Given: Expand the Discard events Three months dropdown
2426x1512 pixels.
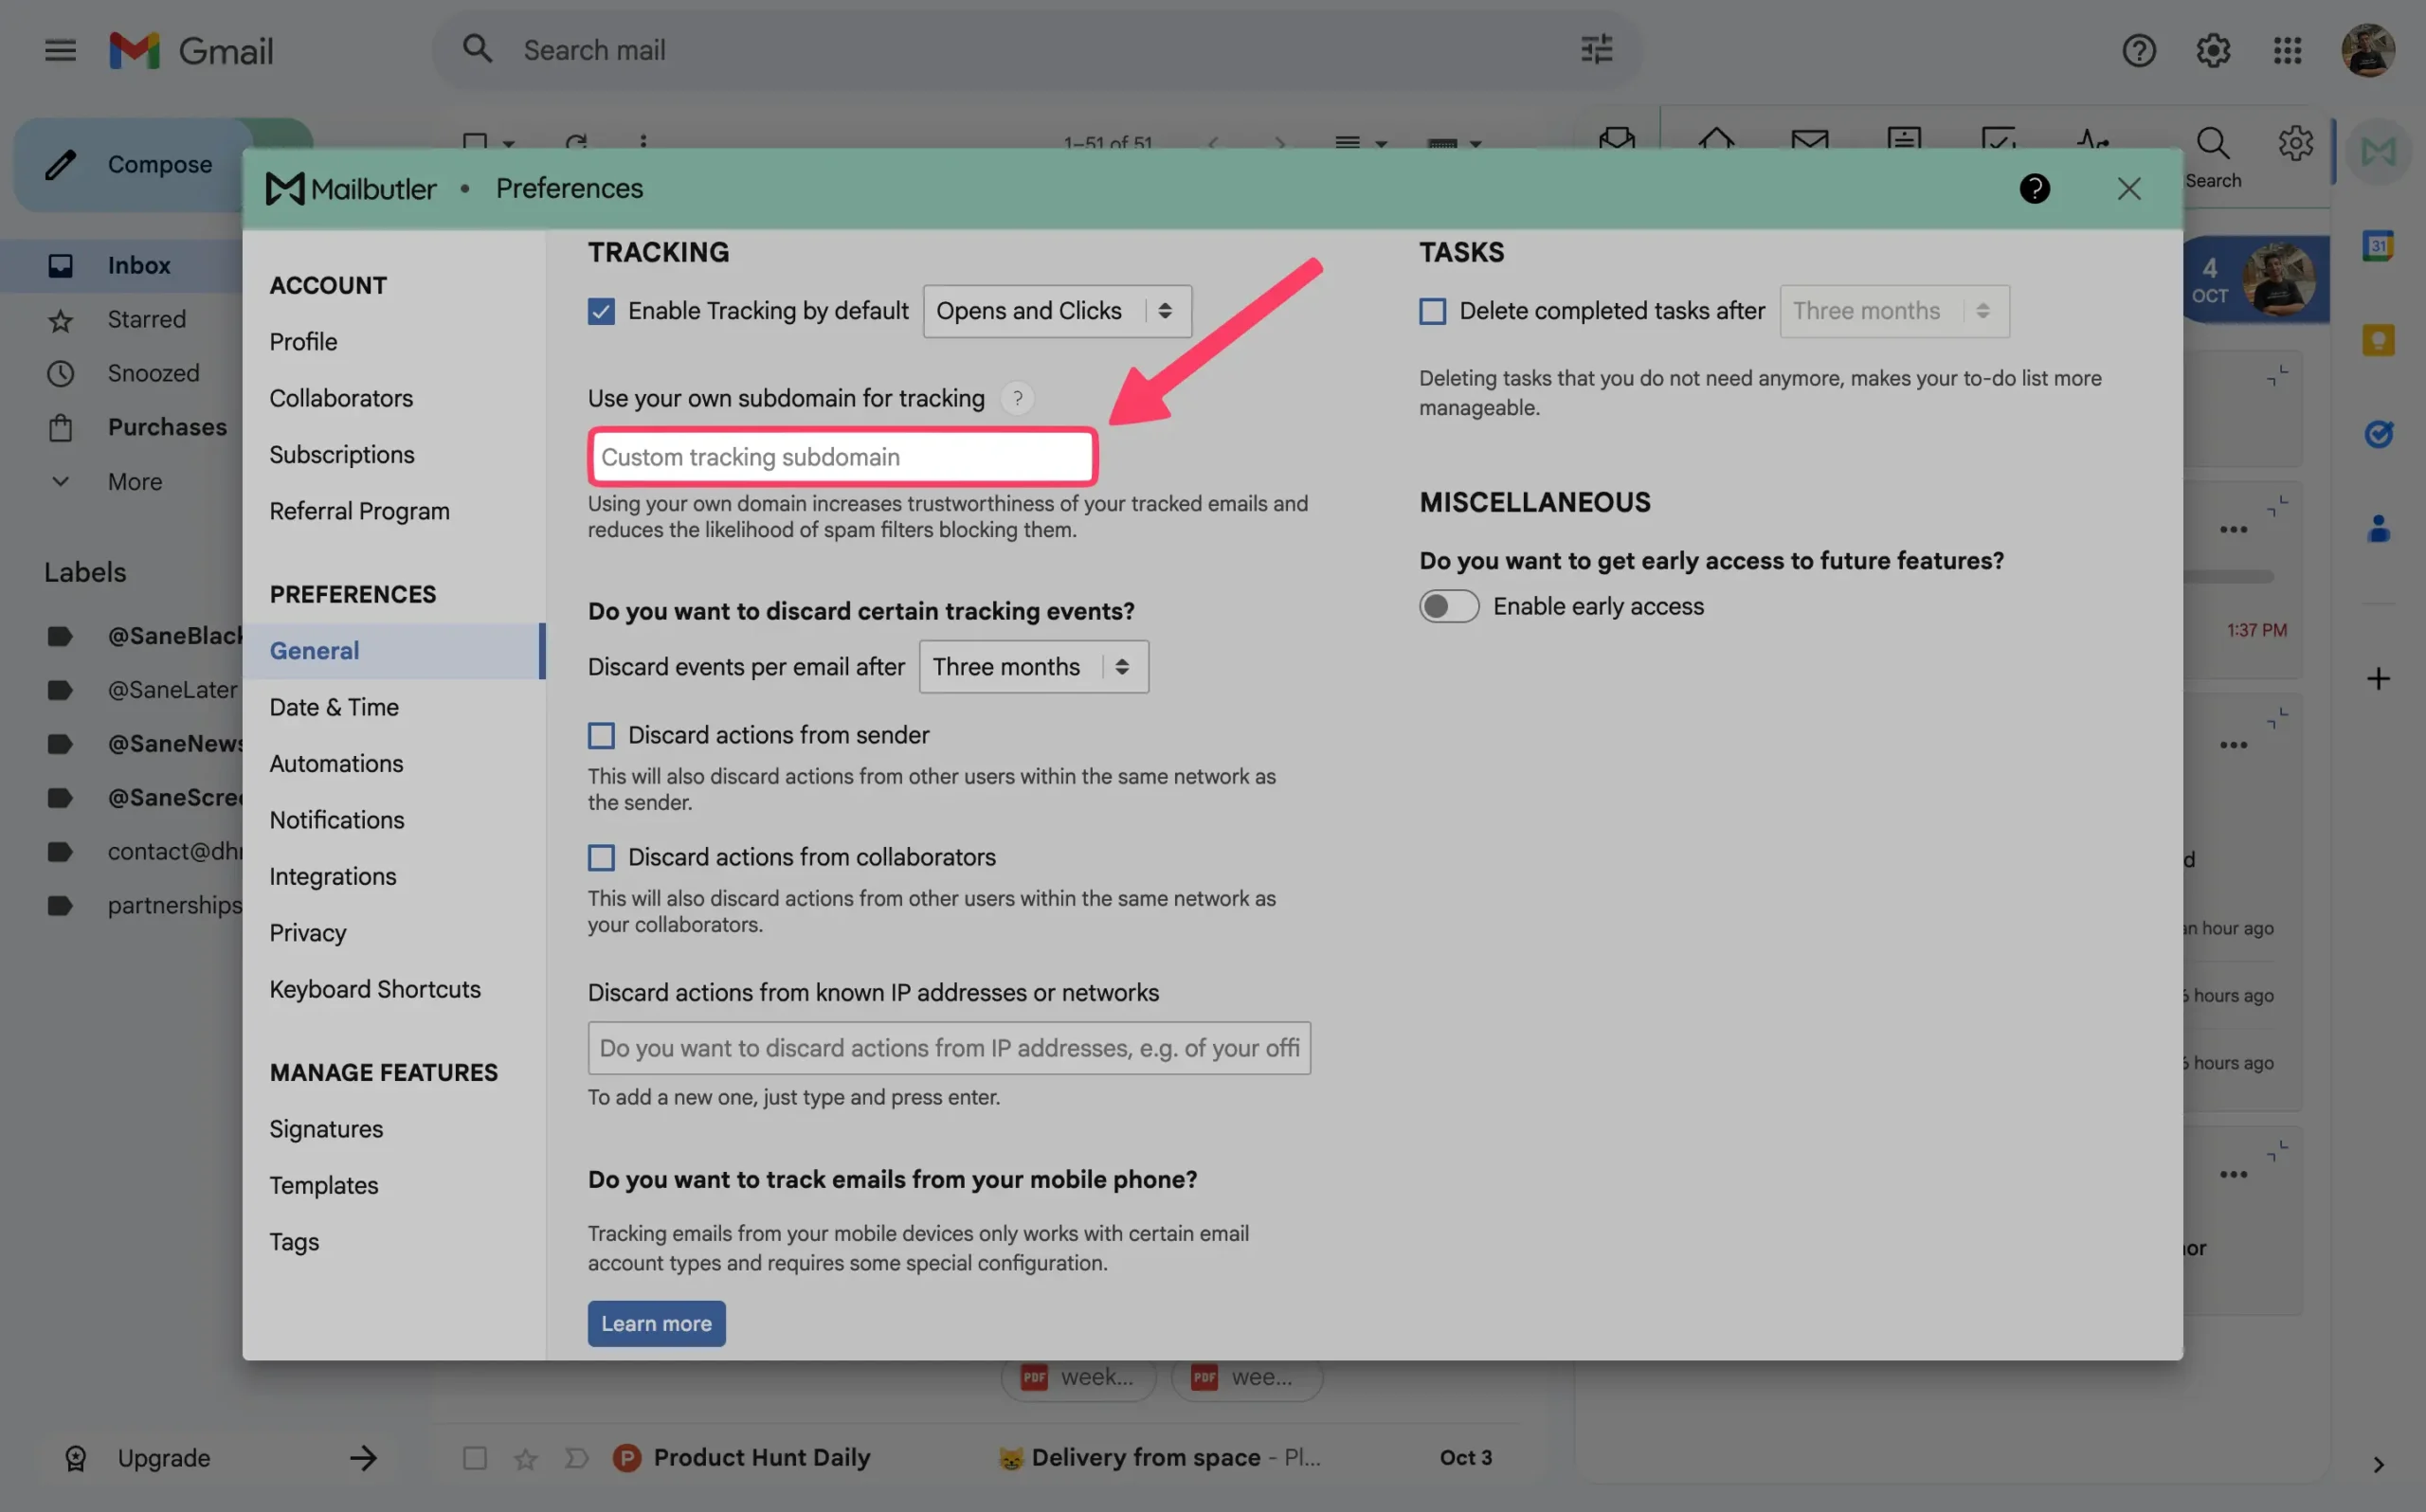Looking at the screenshot, I should [x=1033, y=667].
